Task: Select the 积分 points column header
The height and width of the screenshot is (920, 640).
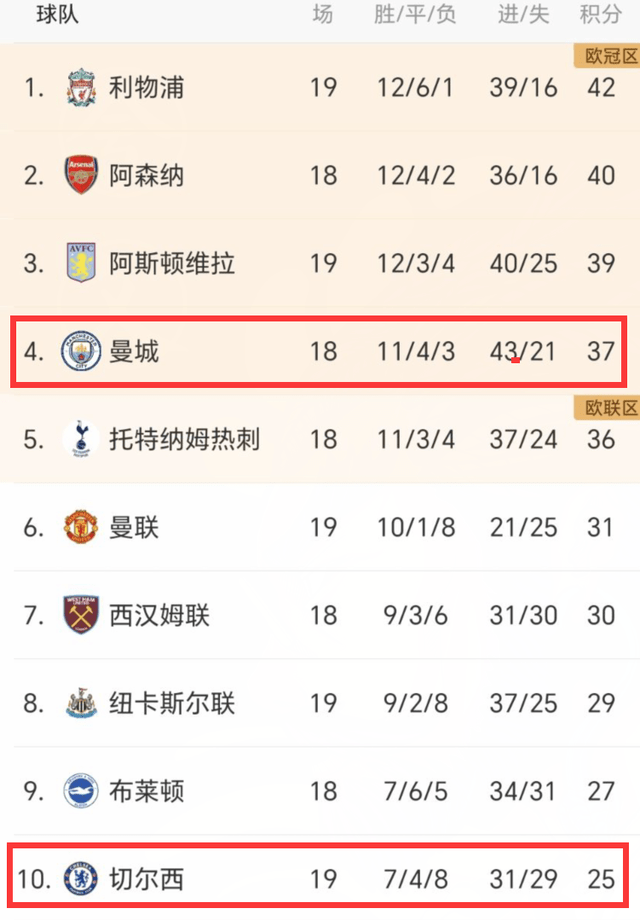Action: pyautogui.click(x=601, y=15)
